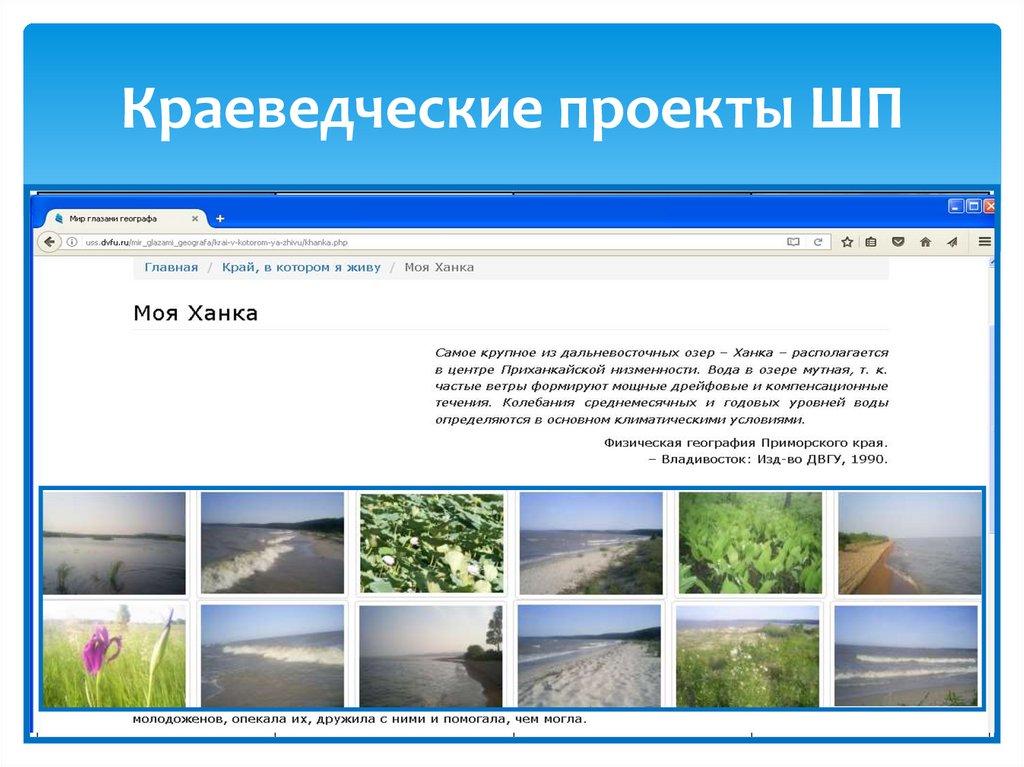Close the 'Мир глазами географа' tab
Image resolution: width=1024 pixels, height=767 pixels.
tap(195, 218)
